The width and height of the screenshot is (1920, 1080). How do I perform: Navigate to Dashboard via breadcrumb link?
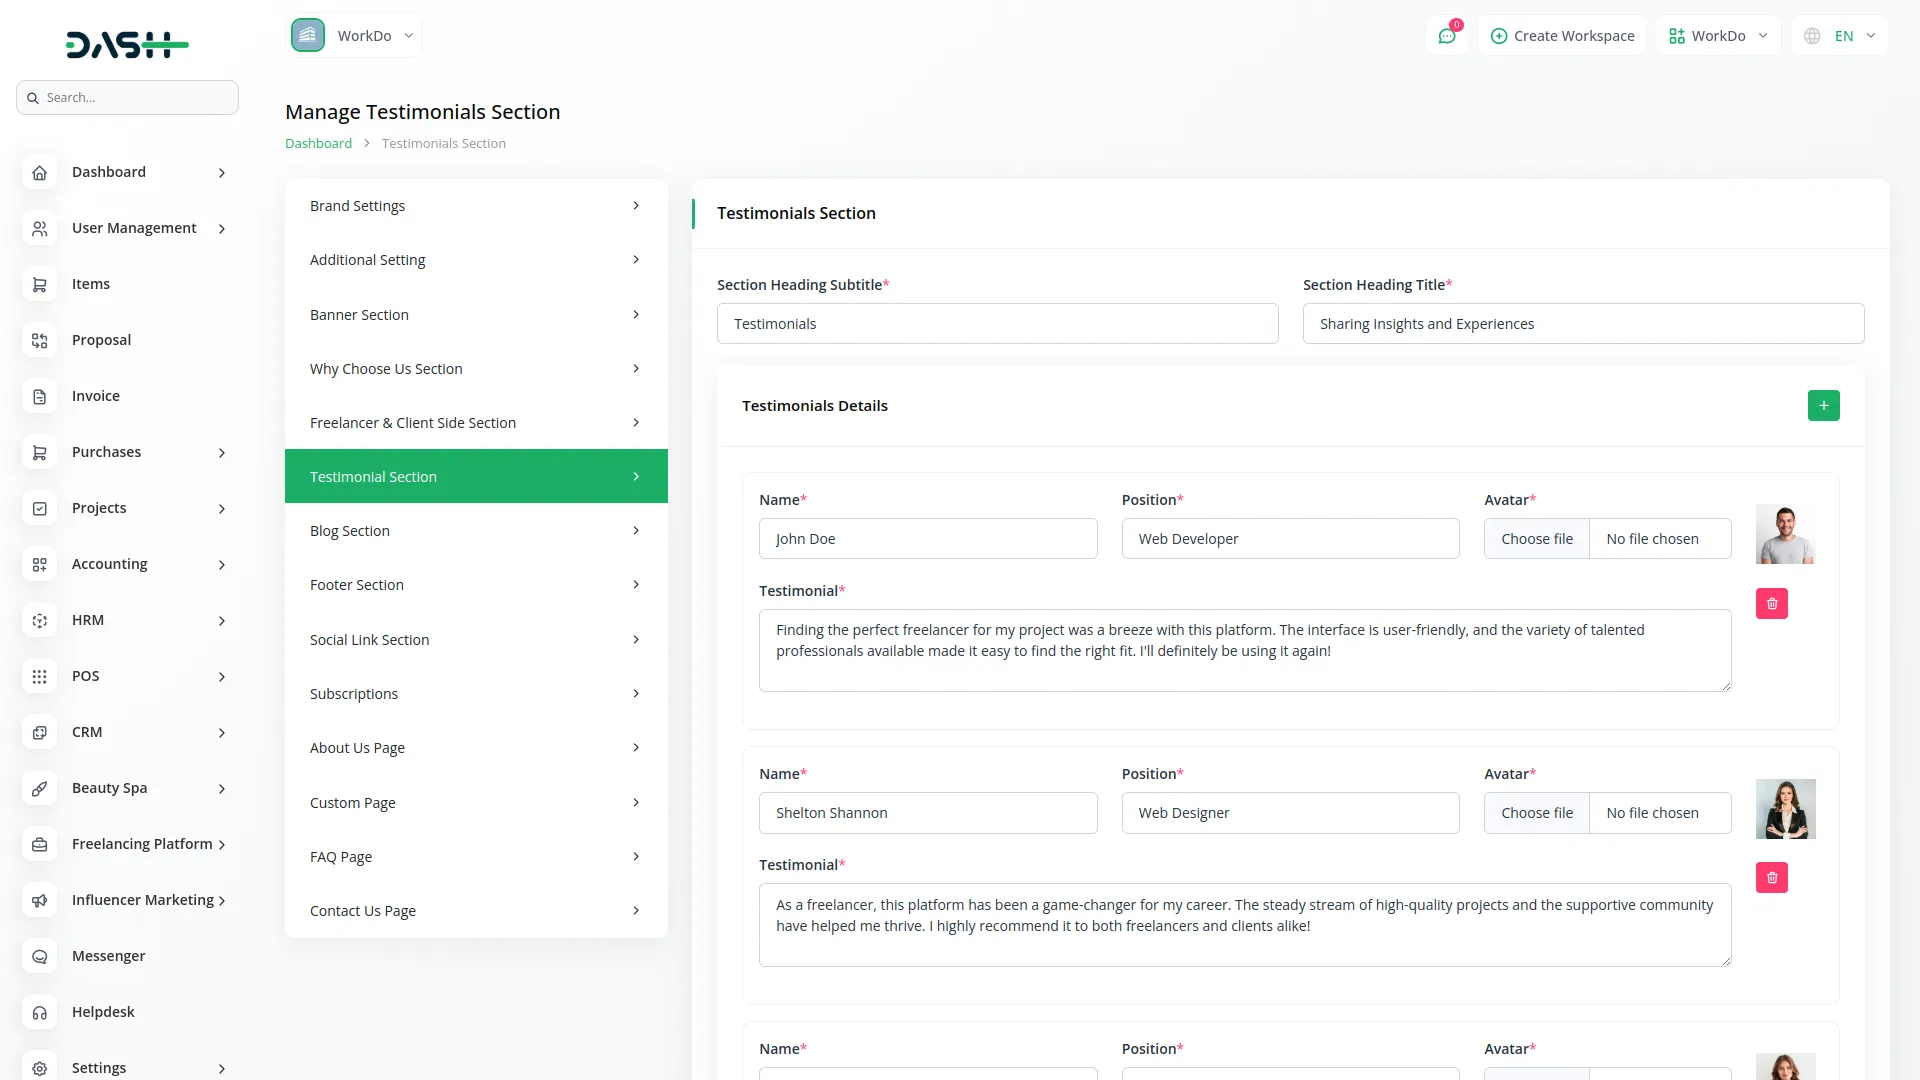coord(317,142)
